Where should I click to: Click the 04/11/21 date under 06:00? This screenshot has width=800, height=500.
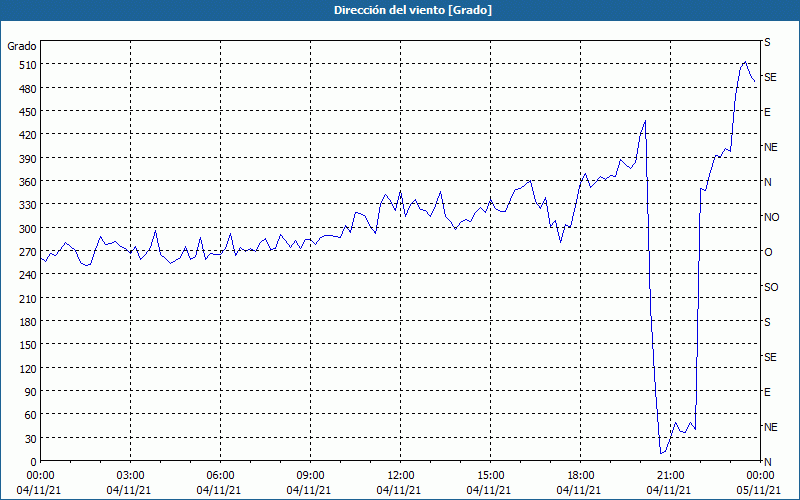(x=219, y=490)
